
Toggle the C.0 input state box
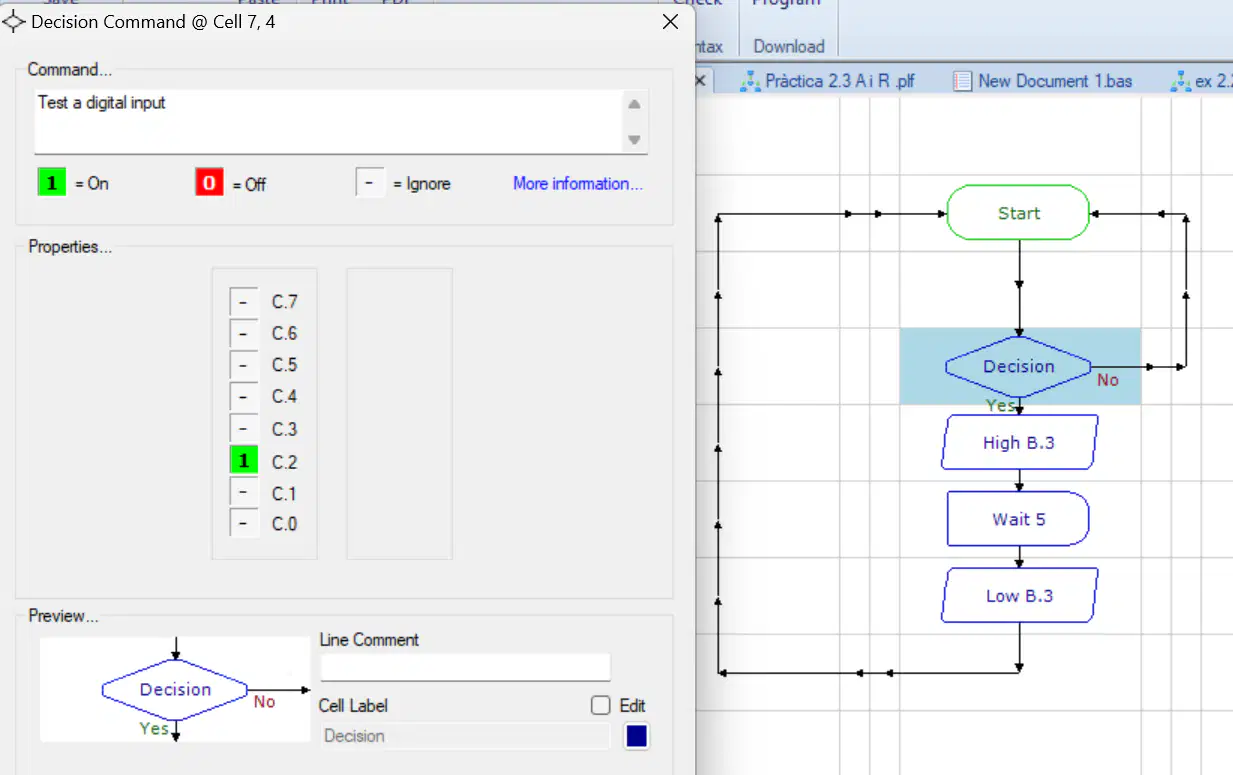[x=243, y=523]
